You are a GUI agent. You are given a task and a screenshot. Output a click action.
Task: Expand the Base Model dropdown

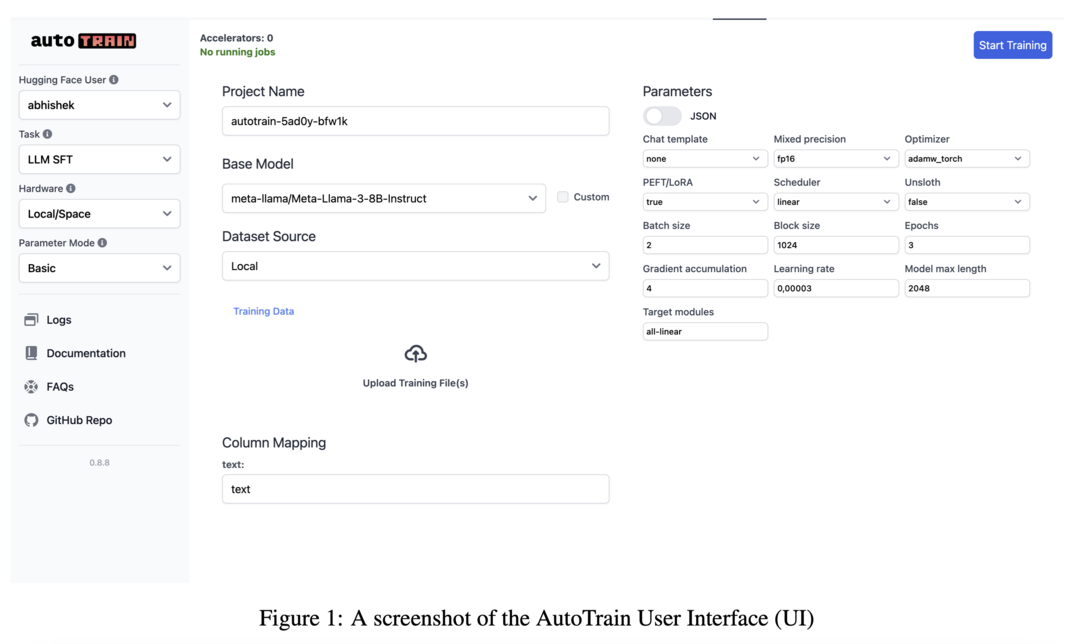point(384,198)
